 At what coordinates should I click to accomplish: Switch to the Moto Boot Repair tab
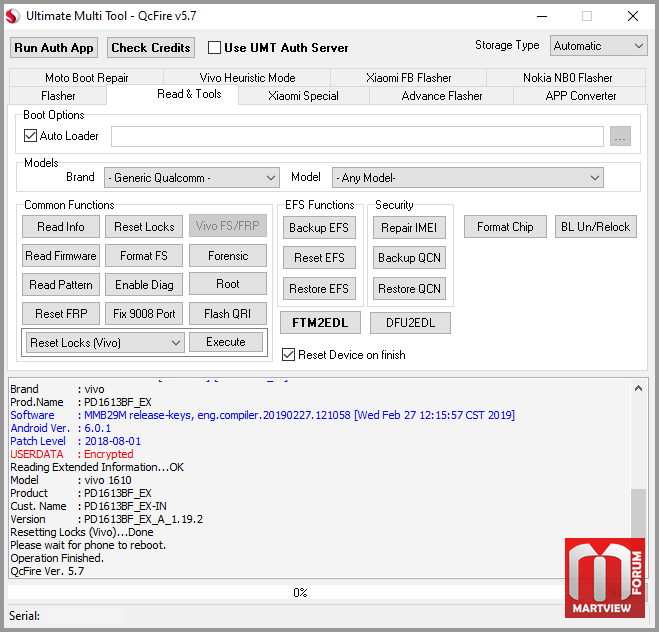pos(87,78)
